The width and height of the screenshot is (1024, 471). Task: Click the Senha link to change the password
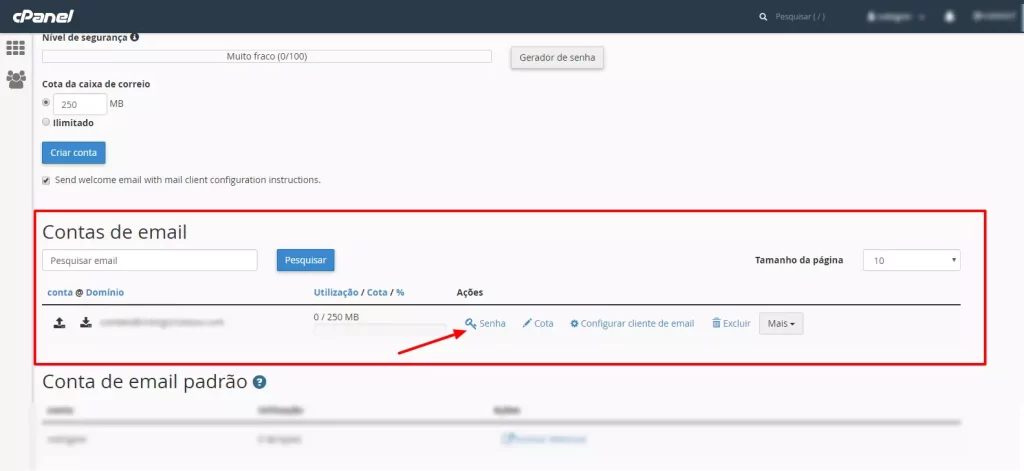point(486,324)
